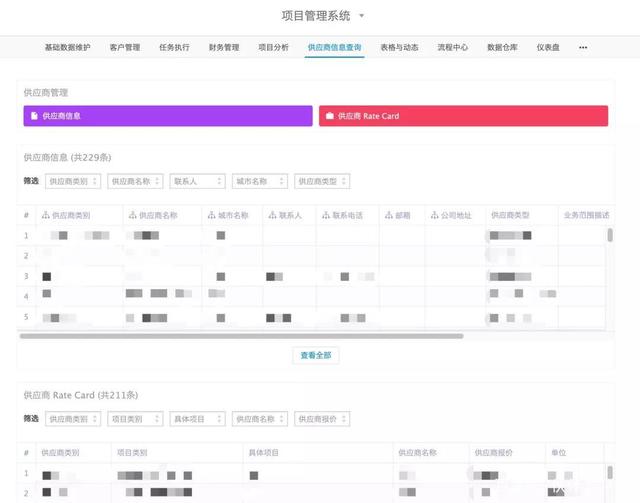
Task: Click the icon beside the 供应商类别 column header
Action: [45, 215]
